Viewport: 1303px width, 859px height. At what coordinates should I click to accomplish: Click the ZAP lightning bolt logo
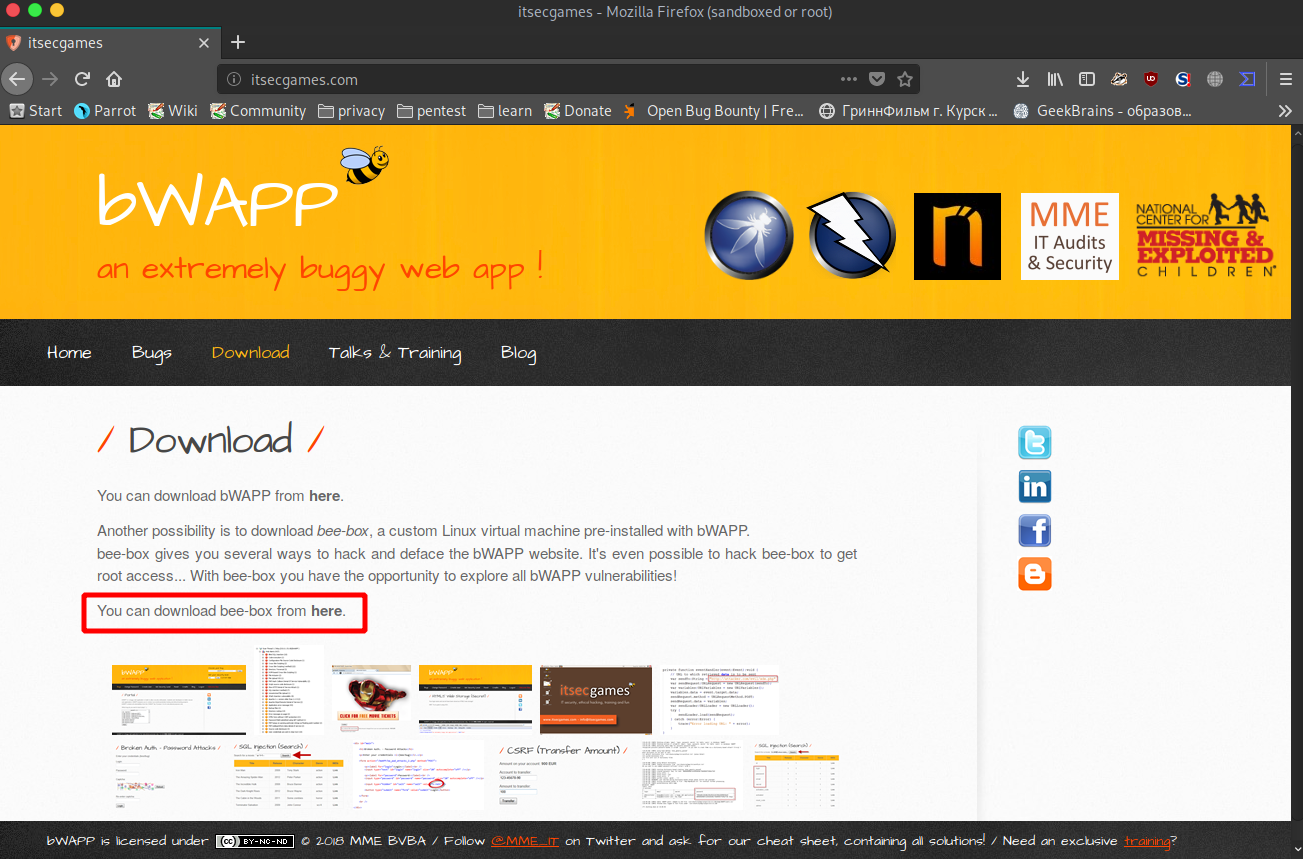click(852, 236)
